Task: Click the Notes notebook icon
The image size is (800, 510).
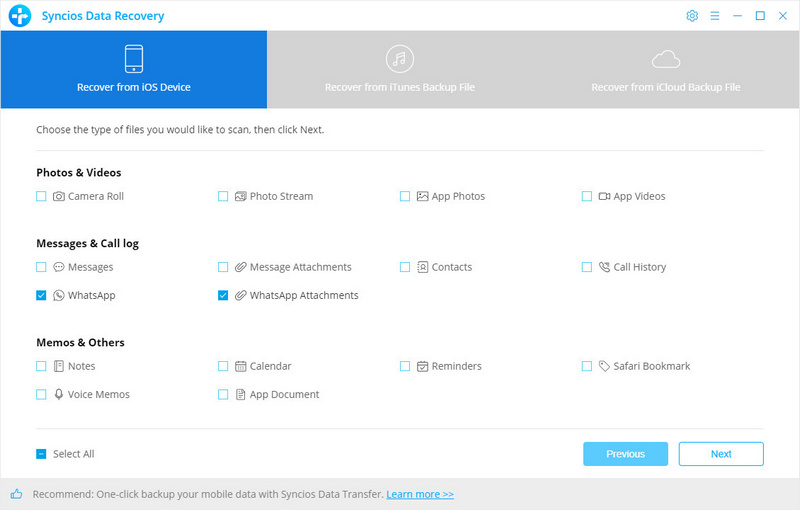Action: click(x=59, y=366)
